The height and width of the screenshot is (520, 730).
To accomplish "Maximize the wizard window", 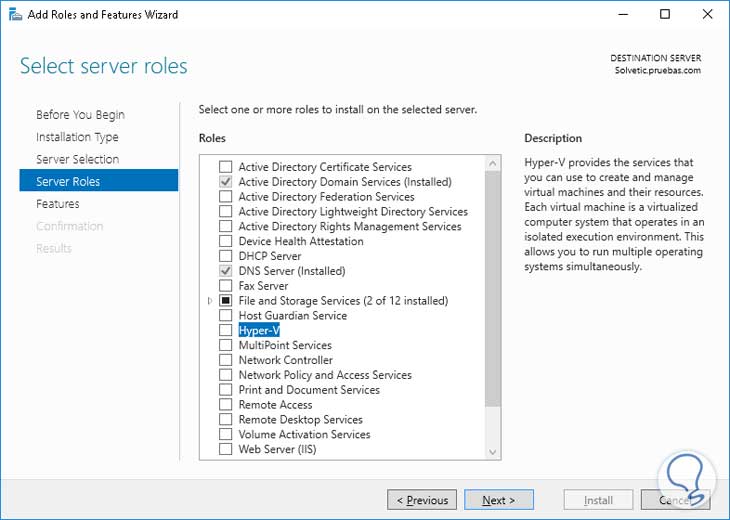I will [x=666, y=14].
